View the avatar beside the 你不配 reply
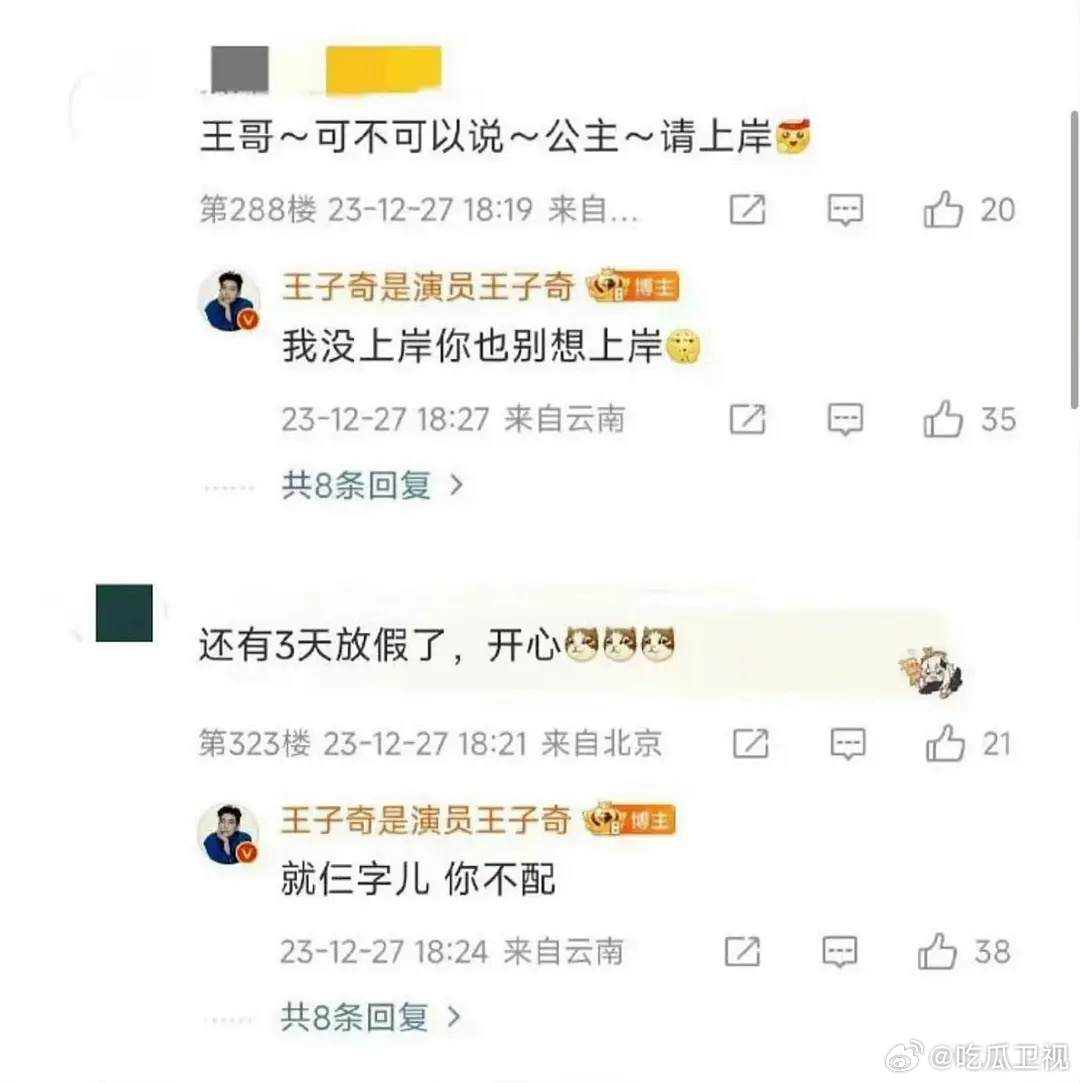Screen dimensions: 1080x1083 (228, 834)
